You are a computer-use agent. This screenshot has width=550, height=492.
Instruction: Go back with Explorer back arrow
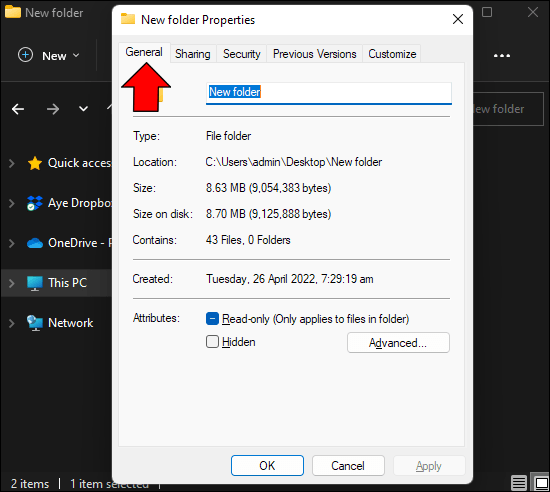tap(18, 109)
